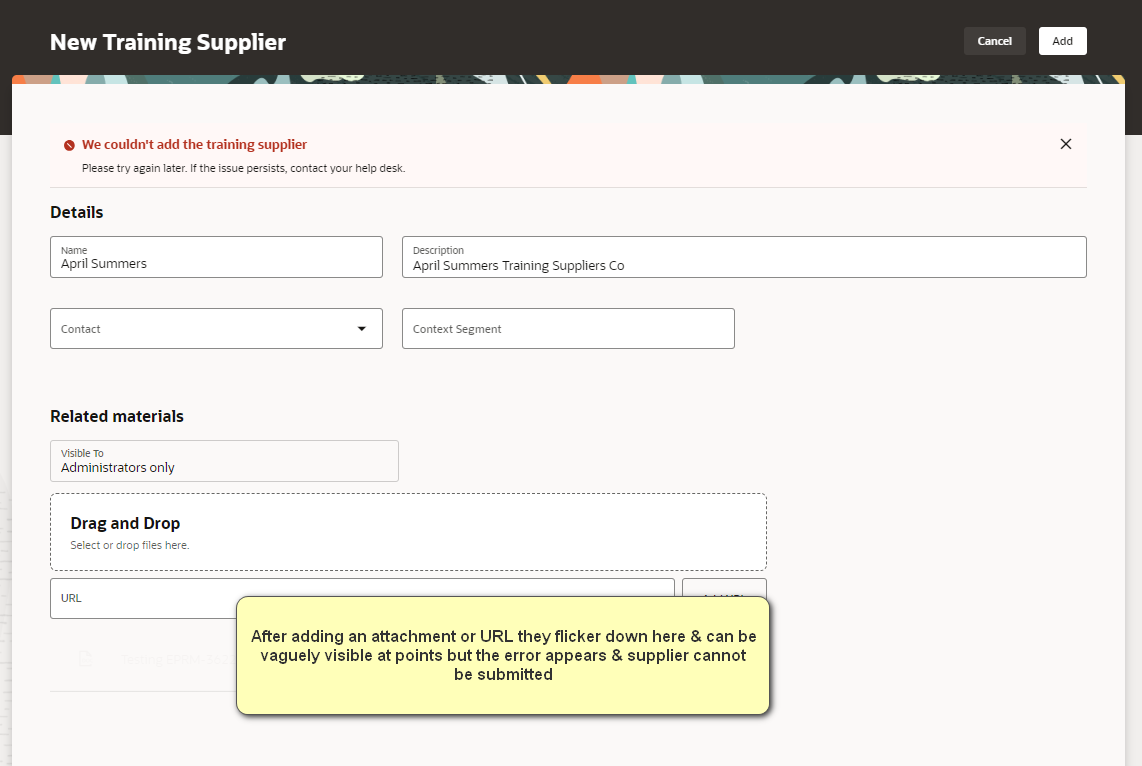This screenshot has width=1142, height=766.
Task: Click the 'New Training Supplier' page title
Action: (x=168, y=42)
